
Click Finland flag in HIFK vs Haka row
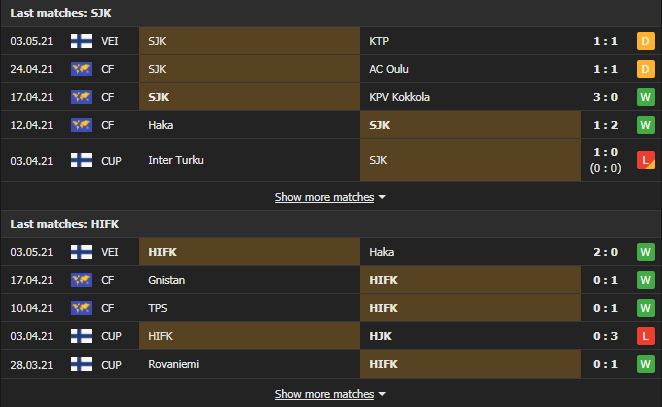click(x=81, y=252)
